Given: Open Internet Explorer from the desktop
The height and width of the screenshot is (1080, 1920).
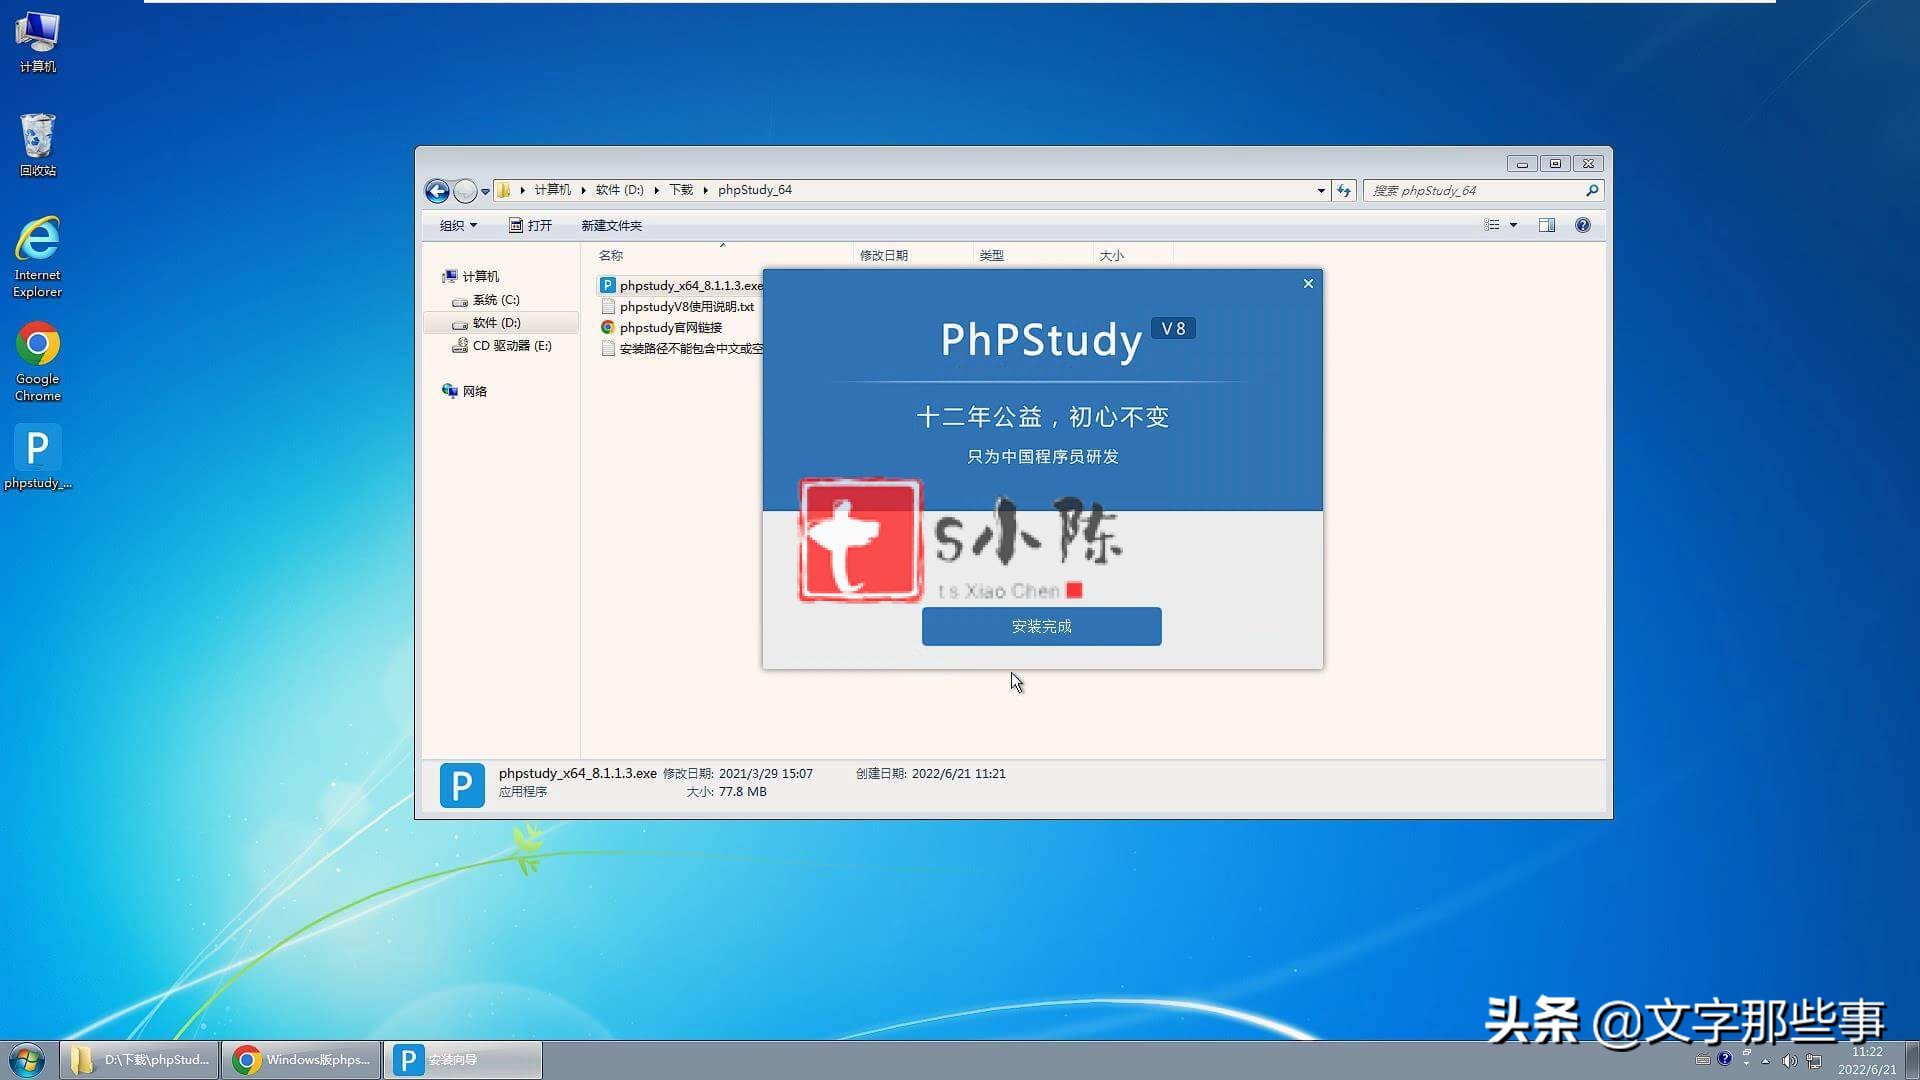Looking at the screenshot, I should [37, 240].
